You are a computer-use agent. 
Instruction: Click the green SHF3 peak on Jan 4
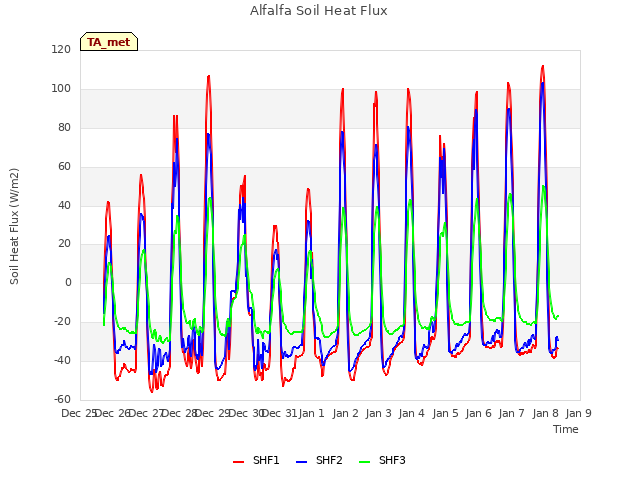click(x=410, y=200)
